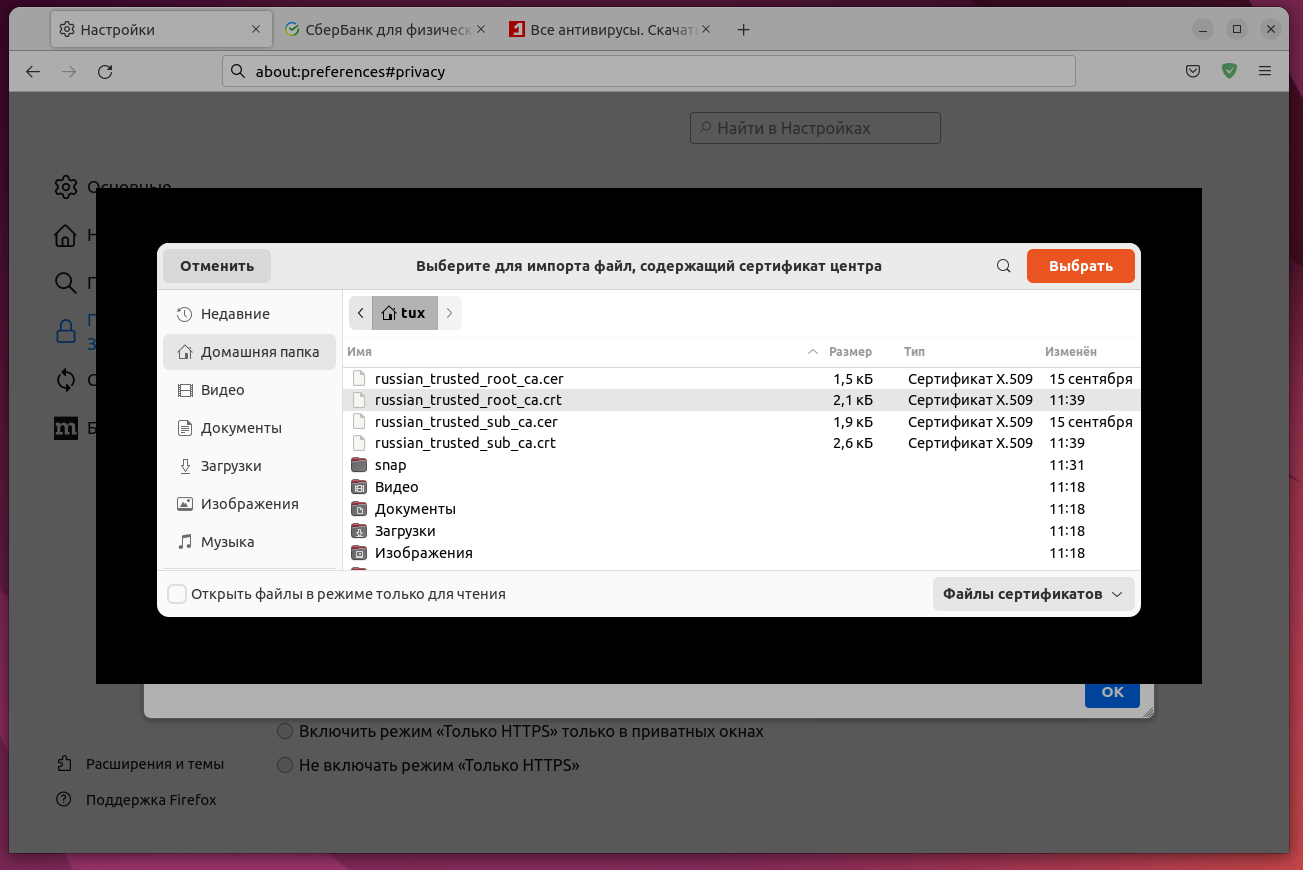Switch to the СберБанк browser tab
This screenshot has height=870, width=1303.
point(386,30)
